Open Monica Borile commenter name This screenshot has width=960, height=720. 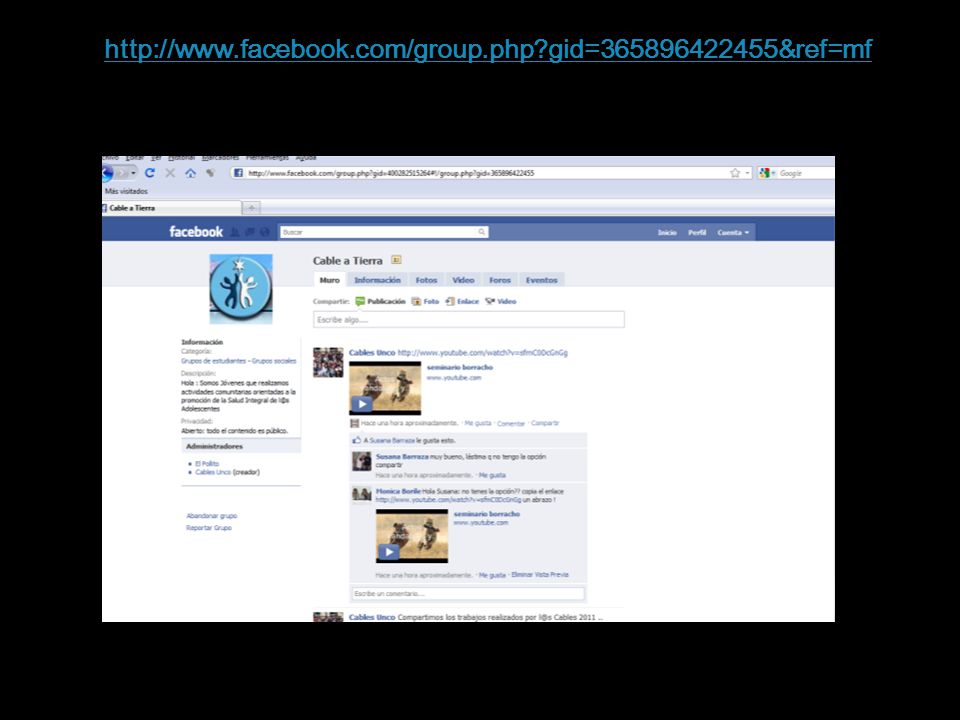pyautogui.click(x=398, y=491)
